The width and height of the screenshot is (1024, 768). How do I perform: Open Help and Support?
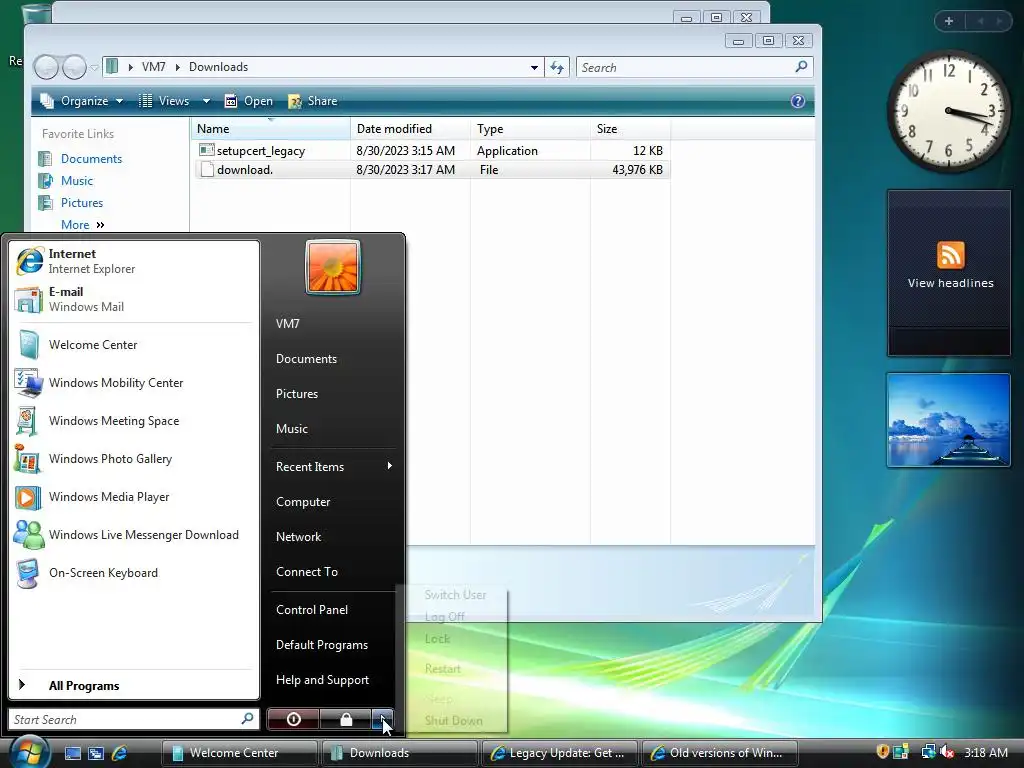pyautogui.click(x=333, y=680)
